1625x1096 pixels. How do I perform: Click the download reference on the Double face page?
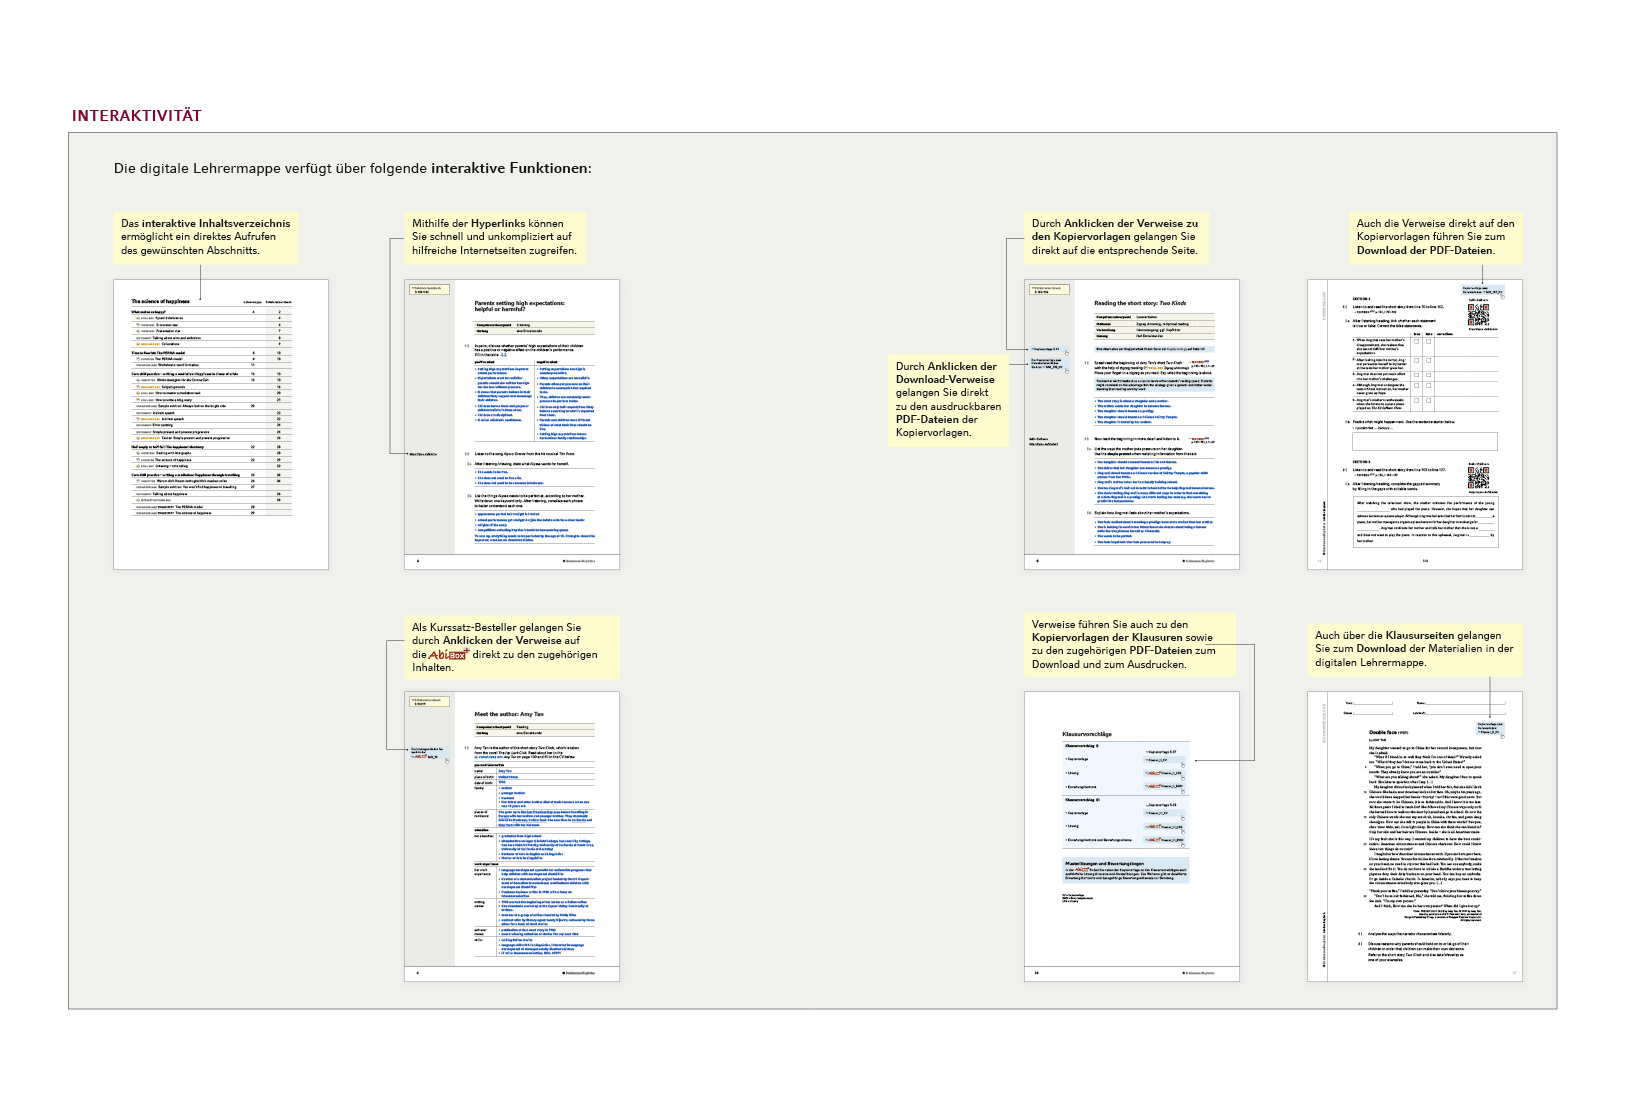[x=1489, y=728]
